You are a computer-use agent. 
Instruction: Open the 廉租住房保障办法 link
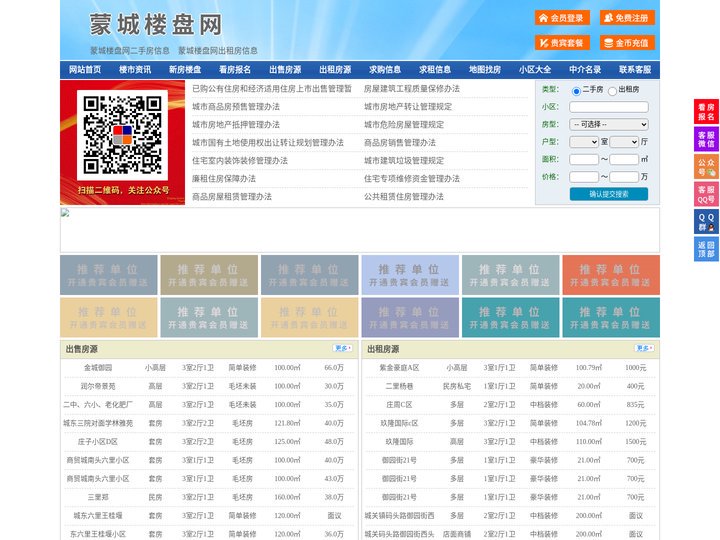(x=224, y=179)
